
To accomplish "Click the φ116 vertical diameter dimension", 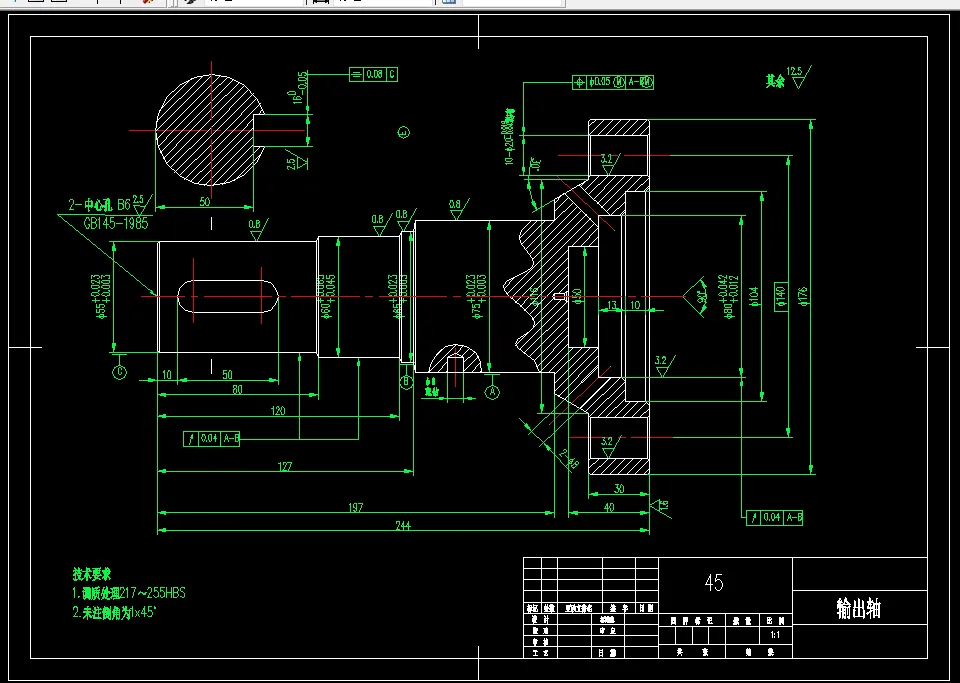I will pyautogui.click(x=534, y=296).
